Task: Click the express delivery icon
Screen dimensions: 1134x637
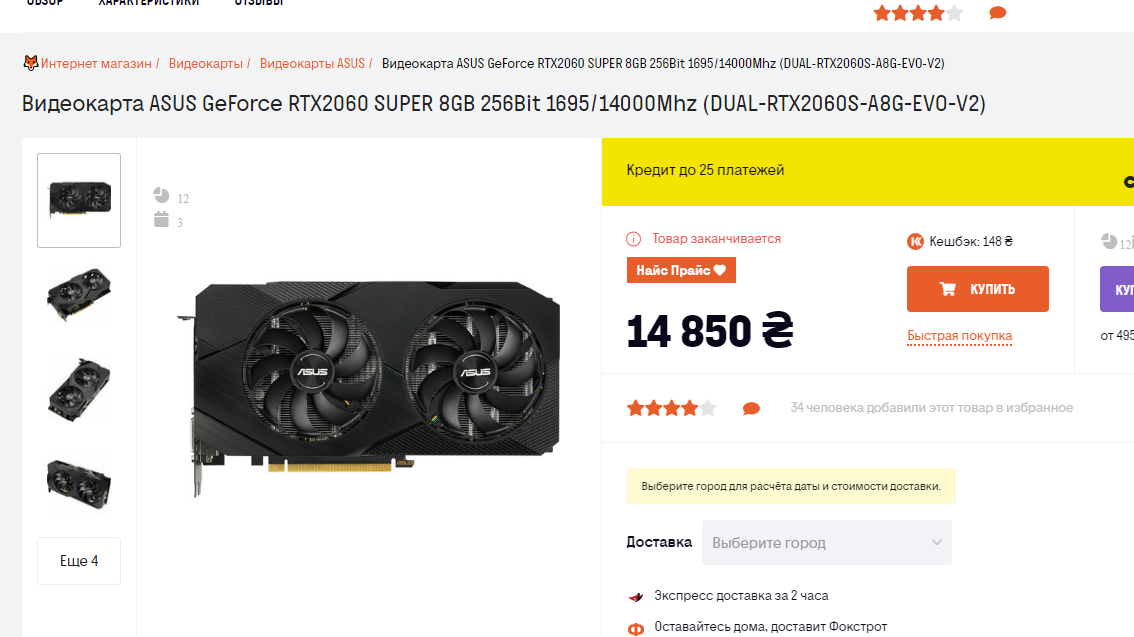Action: (x=636, y=597)
